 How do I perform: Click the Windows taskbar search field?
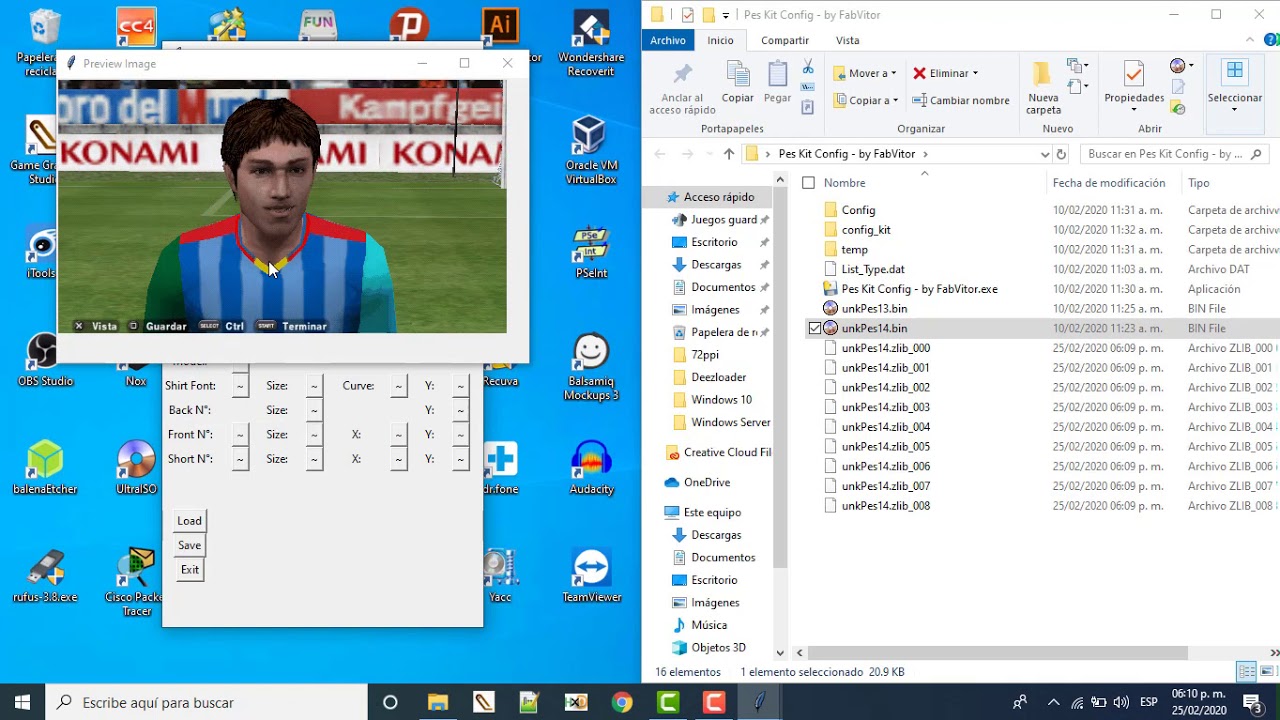pyautogui.click(x=205, y=702)
